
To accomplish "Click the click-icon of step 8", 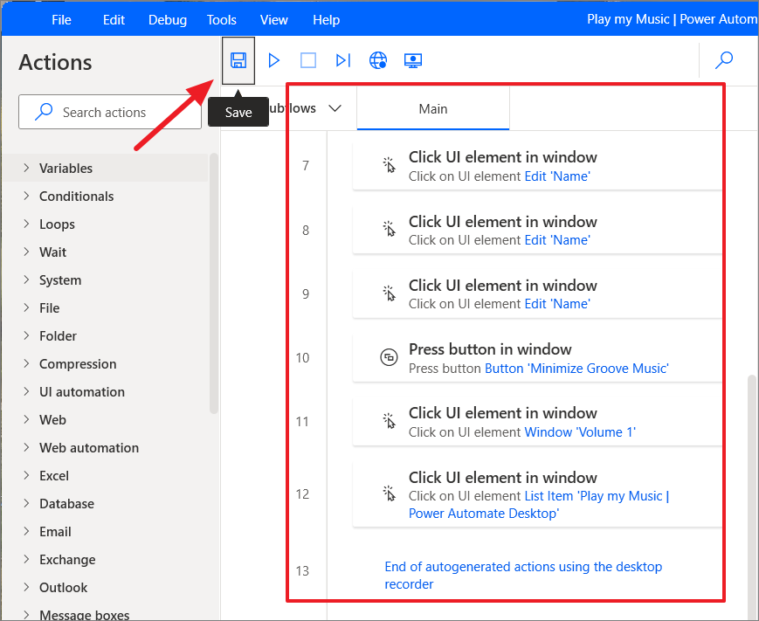I will click(x=389, y=229).
